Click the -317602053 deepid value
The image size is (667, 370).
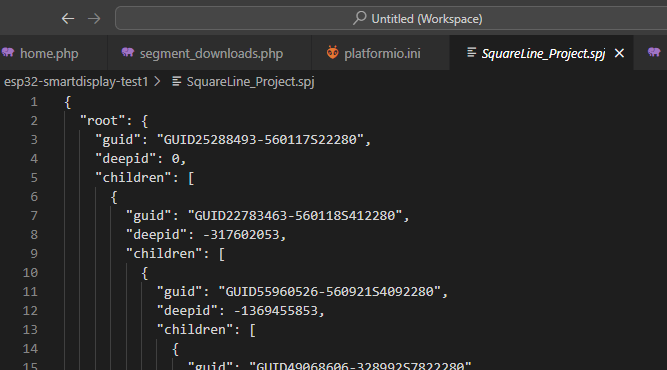(x=241, y=235)
